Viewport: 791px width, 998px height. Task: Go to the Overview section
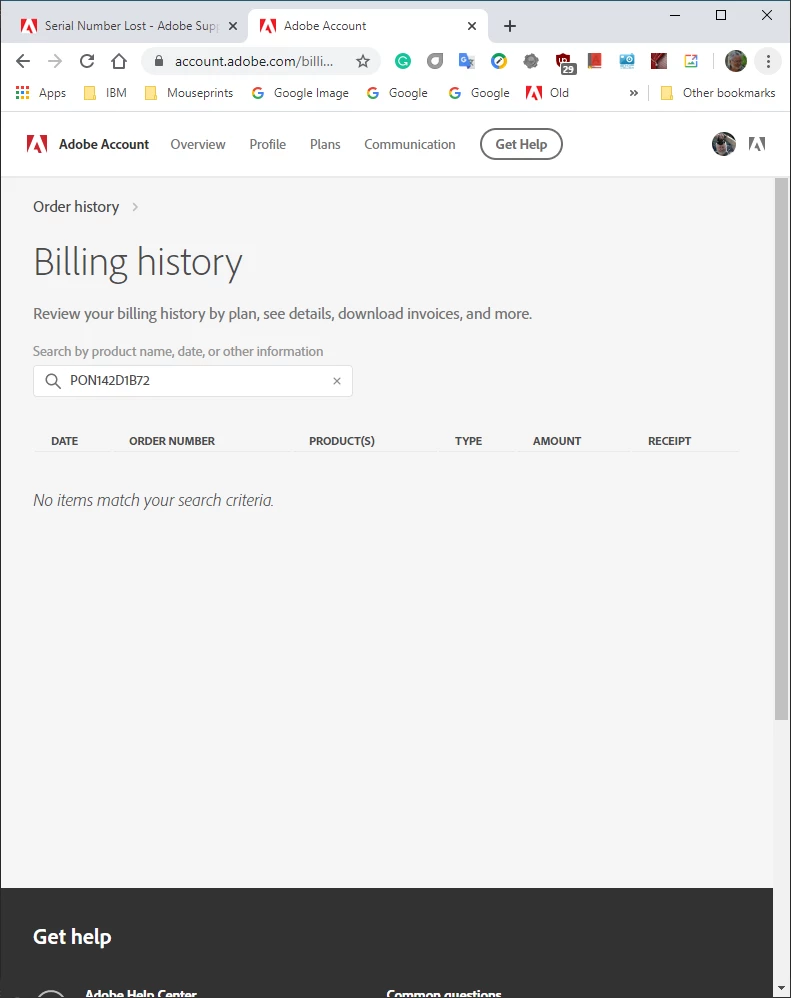tap(198, 144)
